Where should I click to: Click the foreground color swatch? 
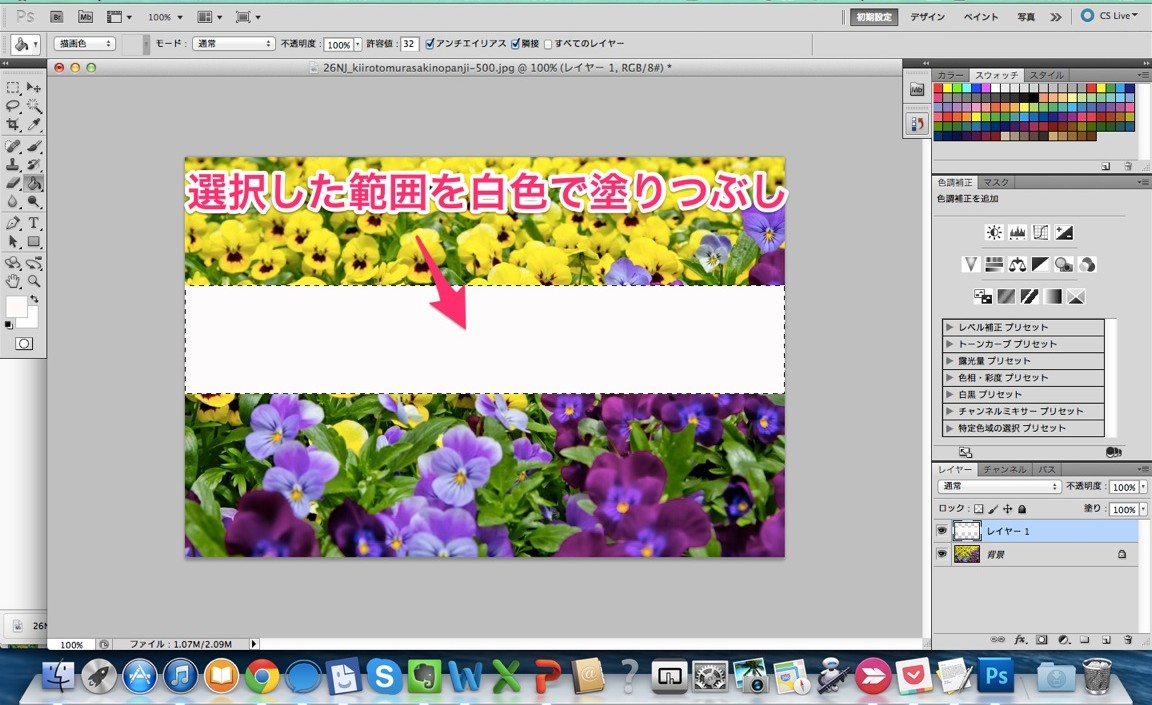[17, 306]
